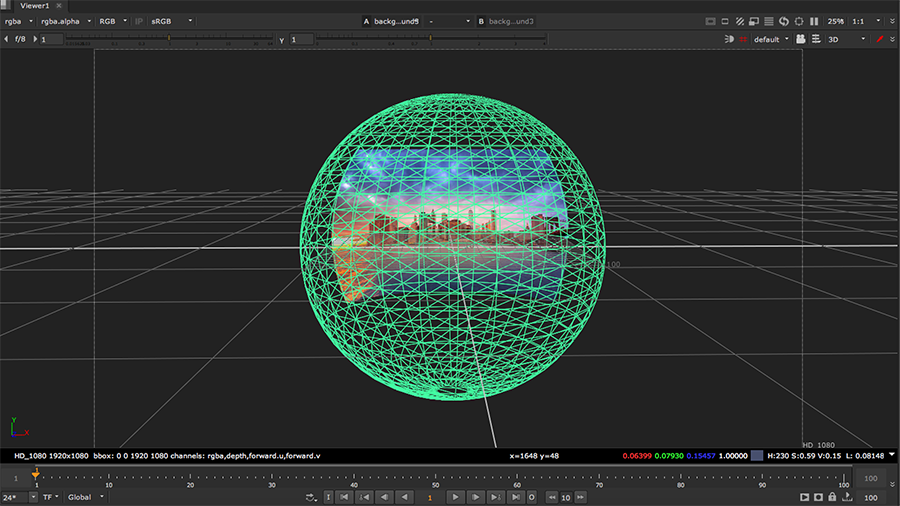Click the clipping warning red grid icon

coord(743,39)
